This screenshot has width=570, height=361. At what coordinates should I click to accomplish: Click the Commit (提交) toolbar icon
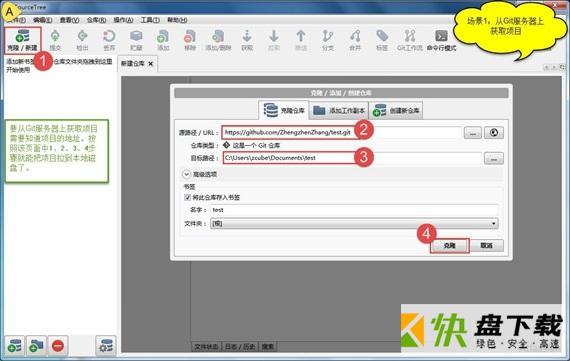pyautogui.click(x=55, y=40)
